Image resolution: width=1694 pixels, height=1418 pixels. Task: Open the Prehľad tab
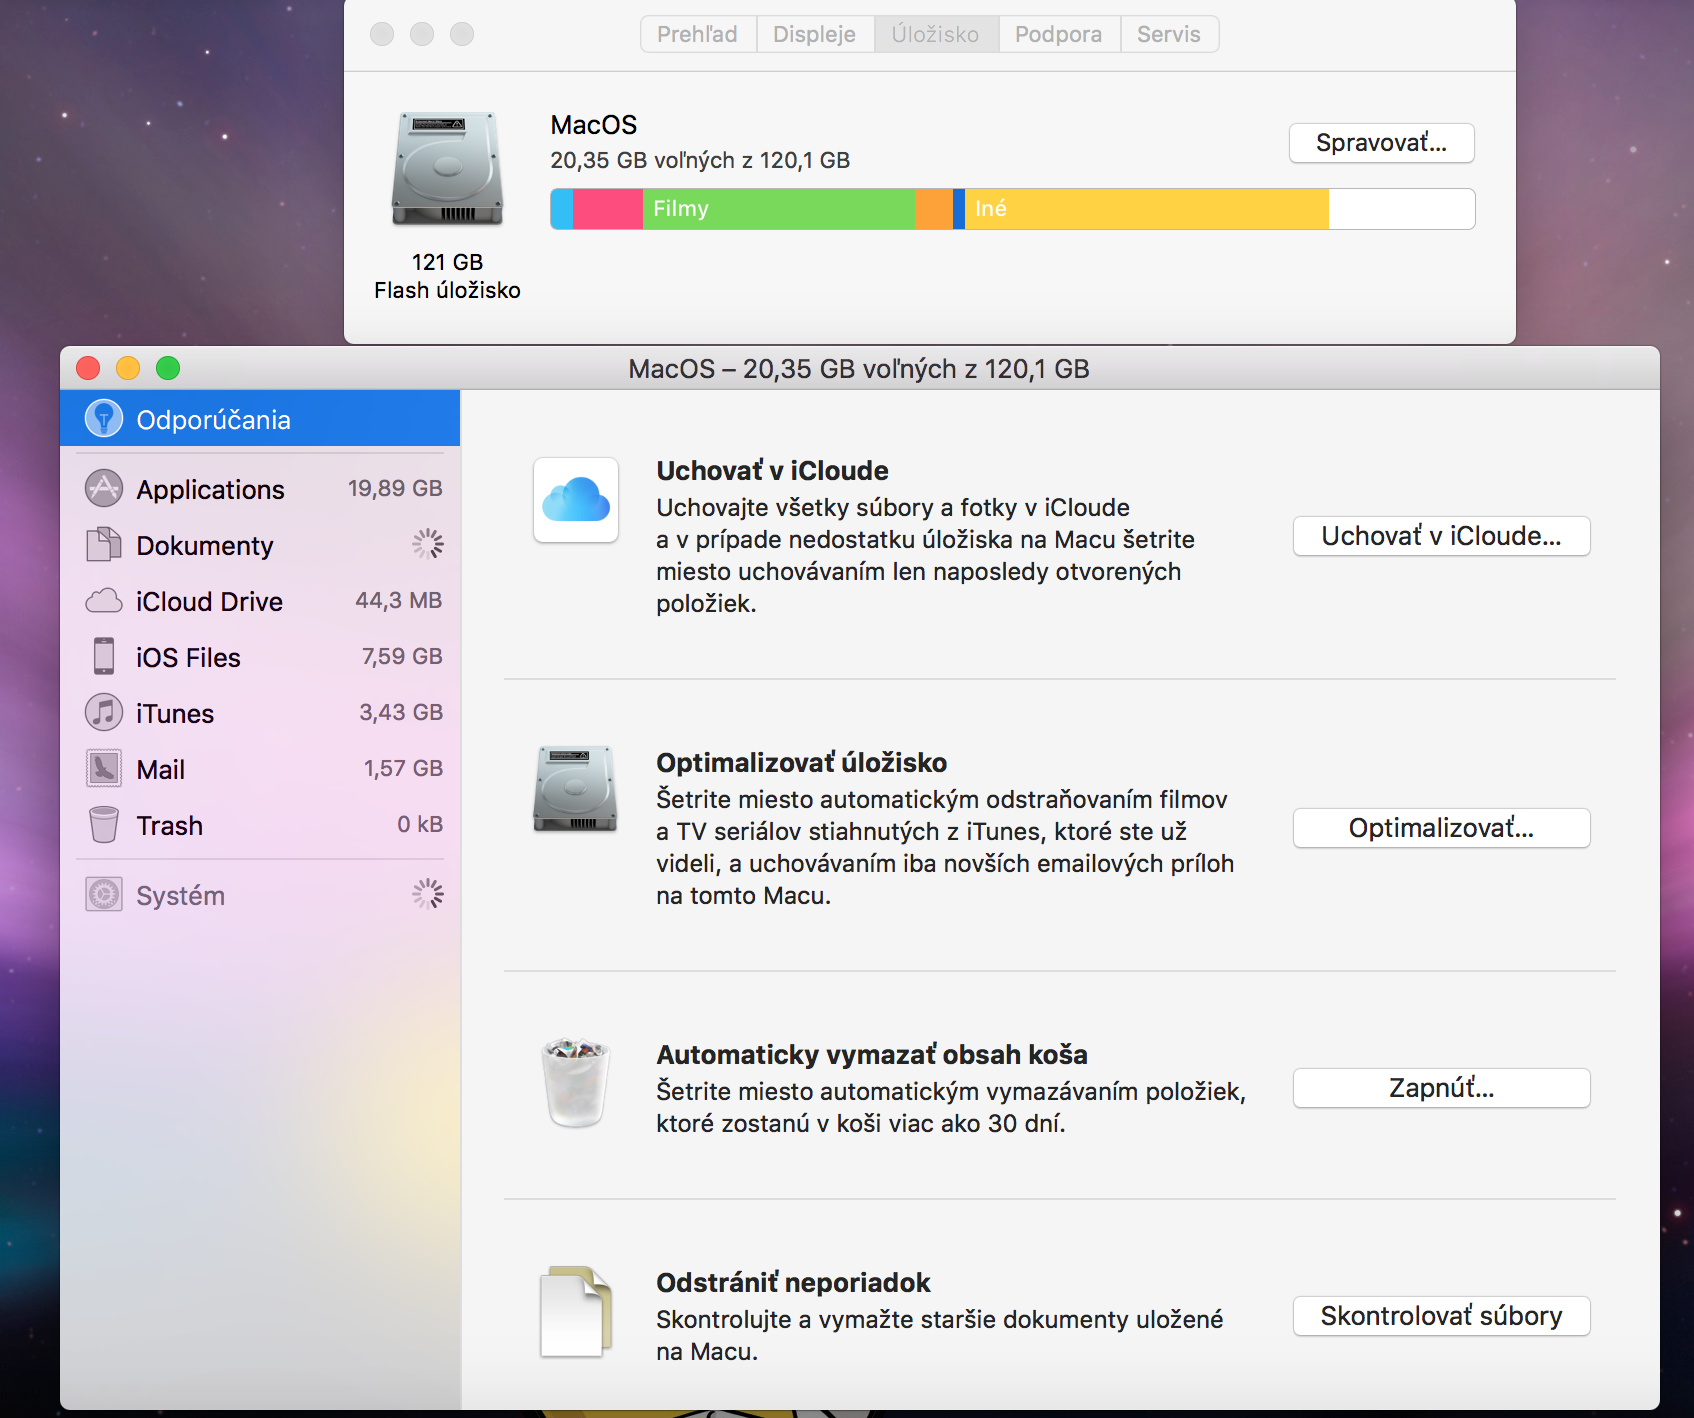click(x=698, y=34)
